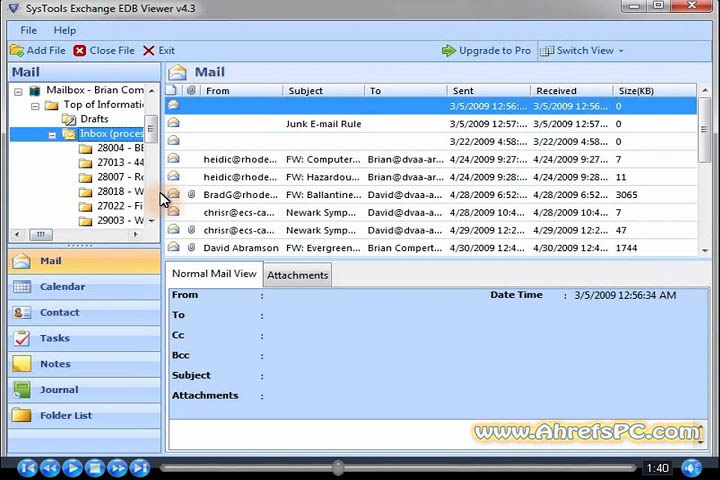Select the Drafts folder
The height and width of the screenshot is (480, 720).
pos(94,119)
